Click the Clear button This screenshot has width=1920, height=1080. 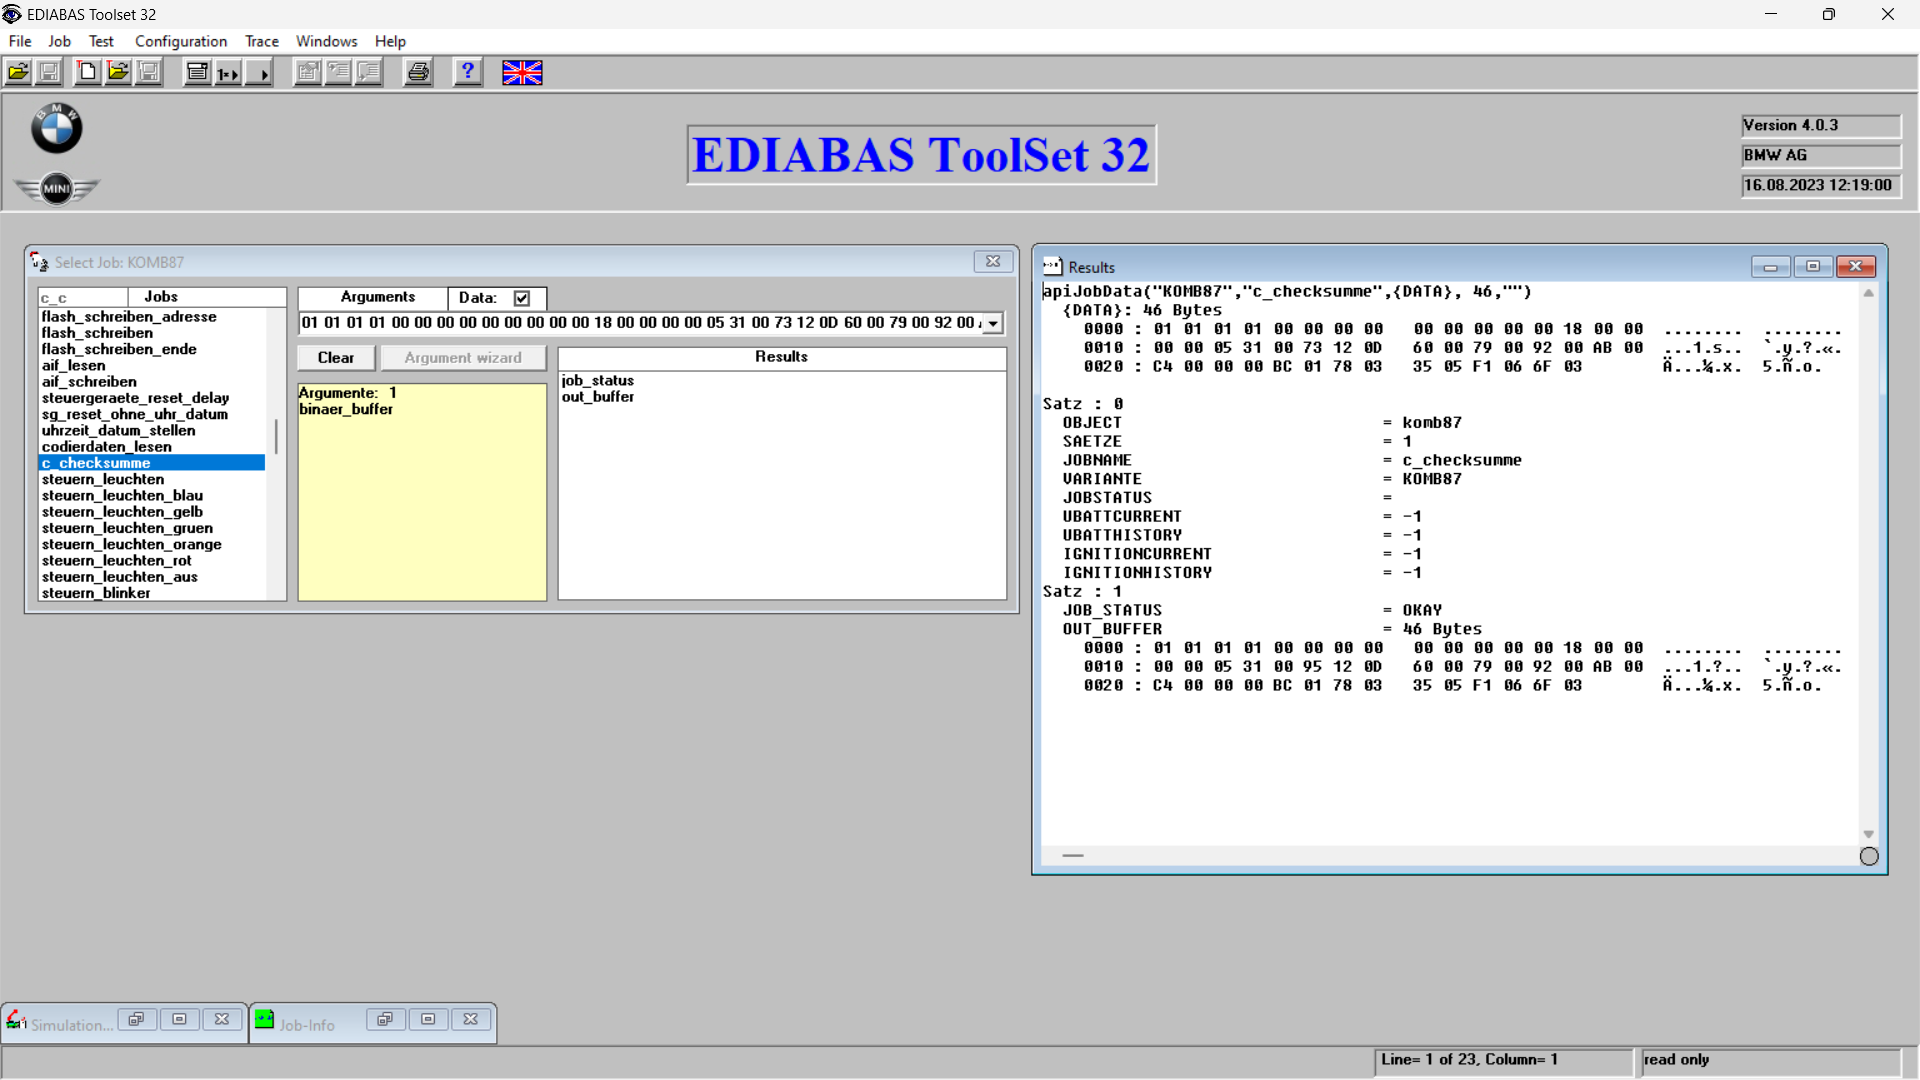point(336,358)
